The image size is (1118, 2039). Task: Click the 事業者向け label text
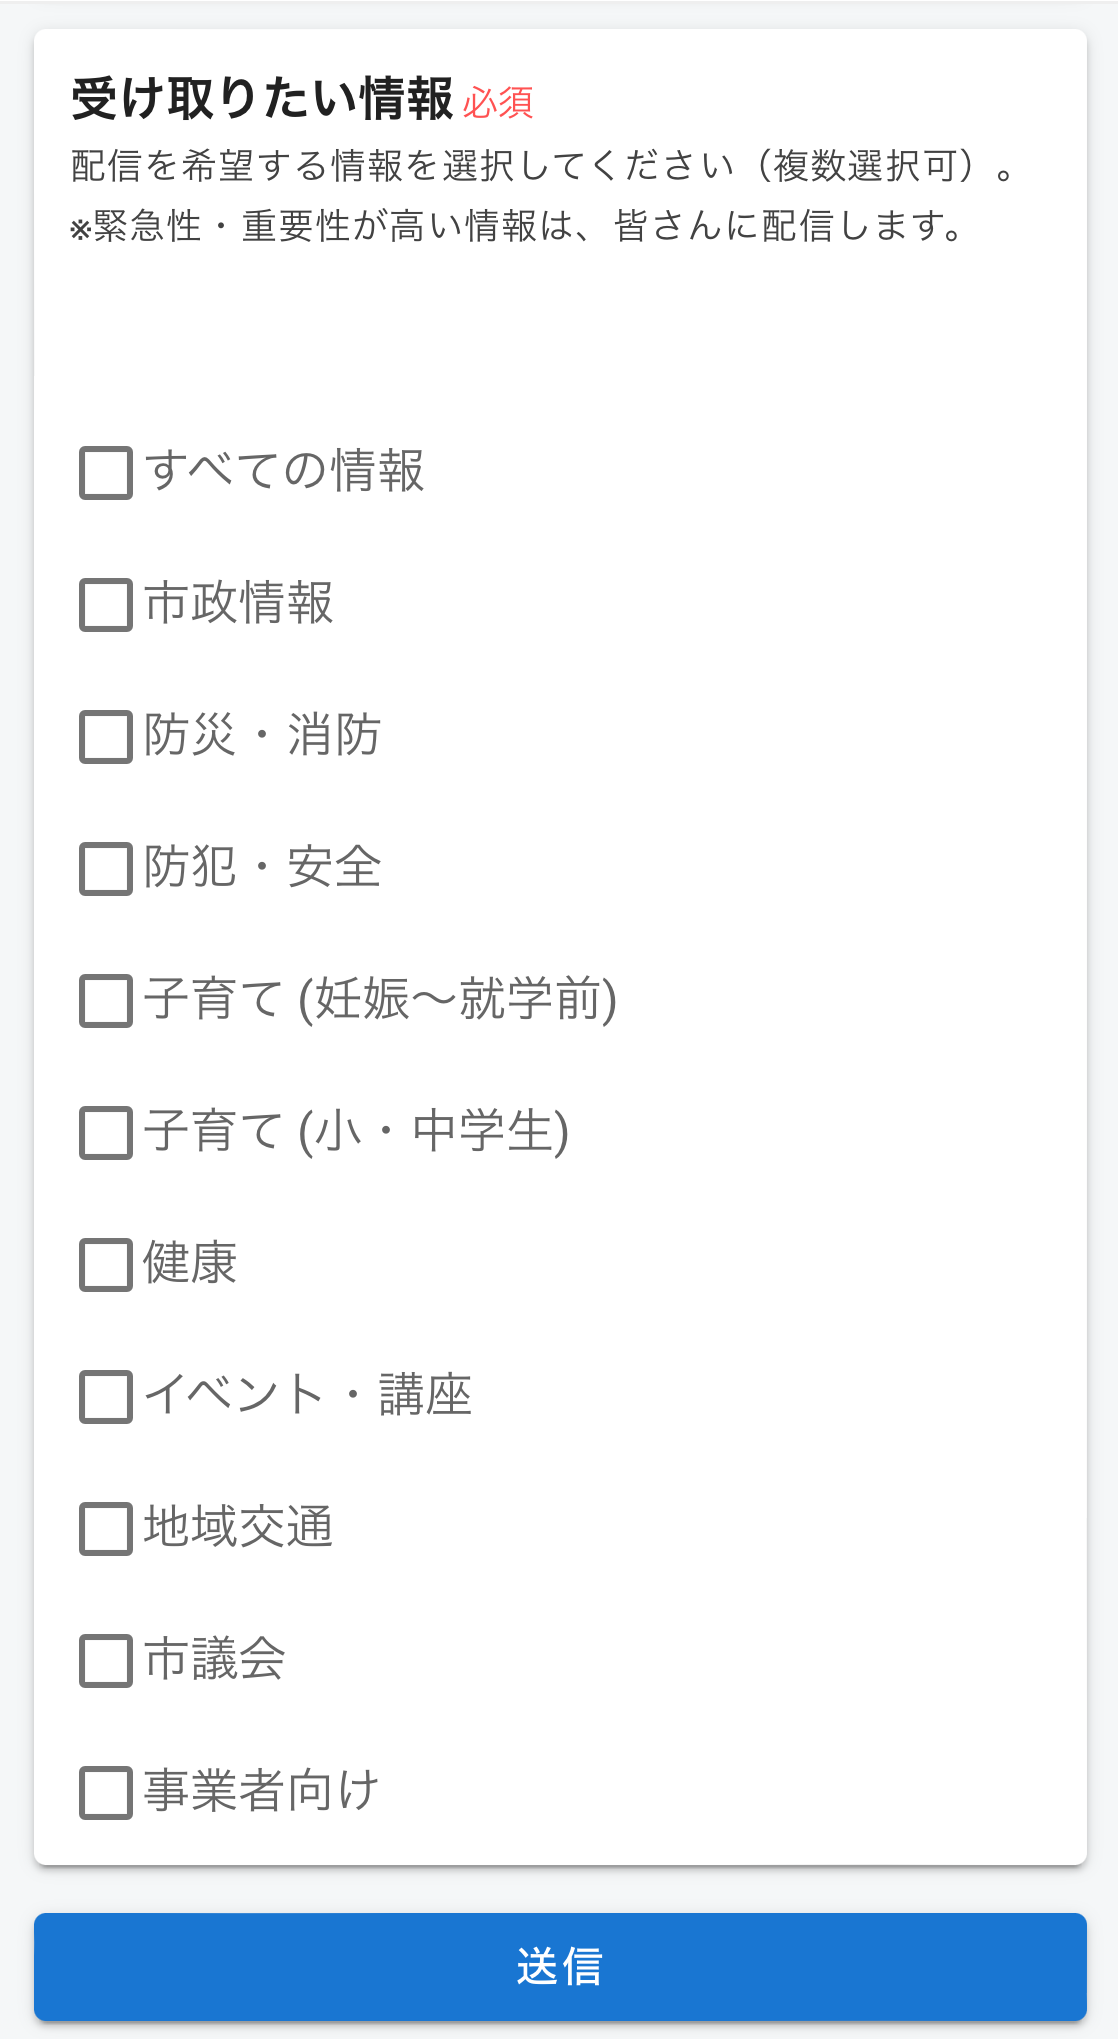point(261,1791)
